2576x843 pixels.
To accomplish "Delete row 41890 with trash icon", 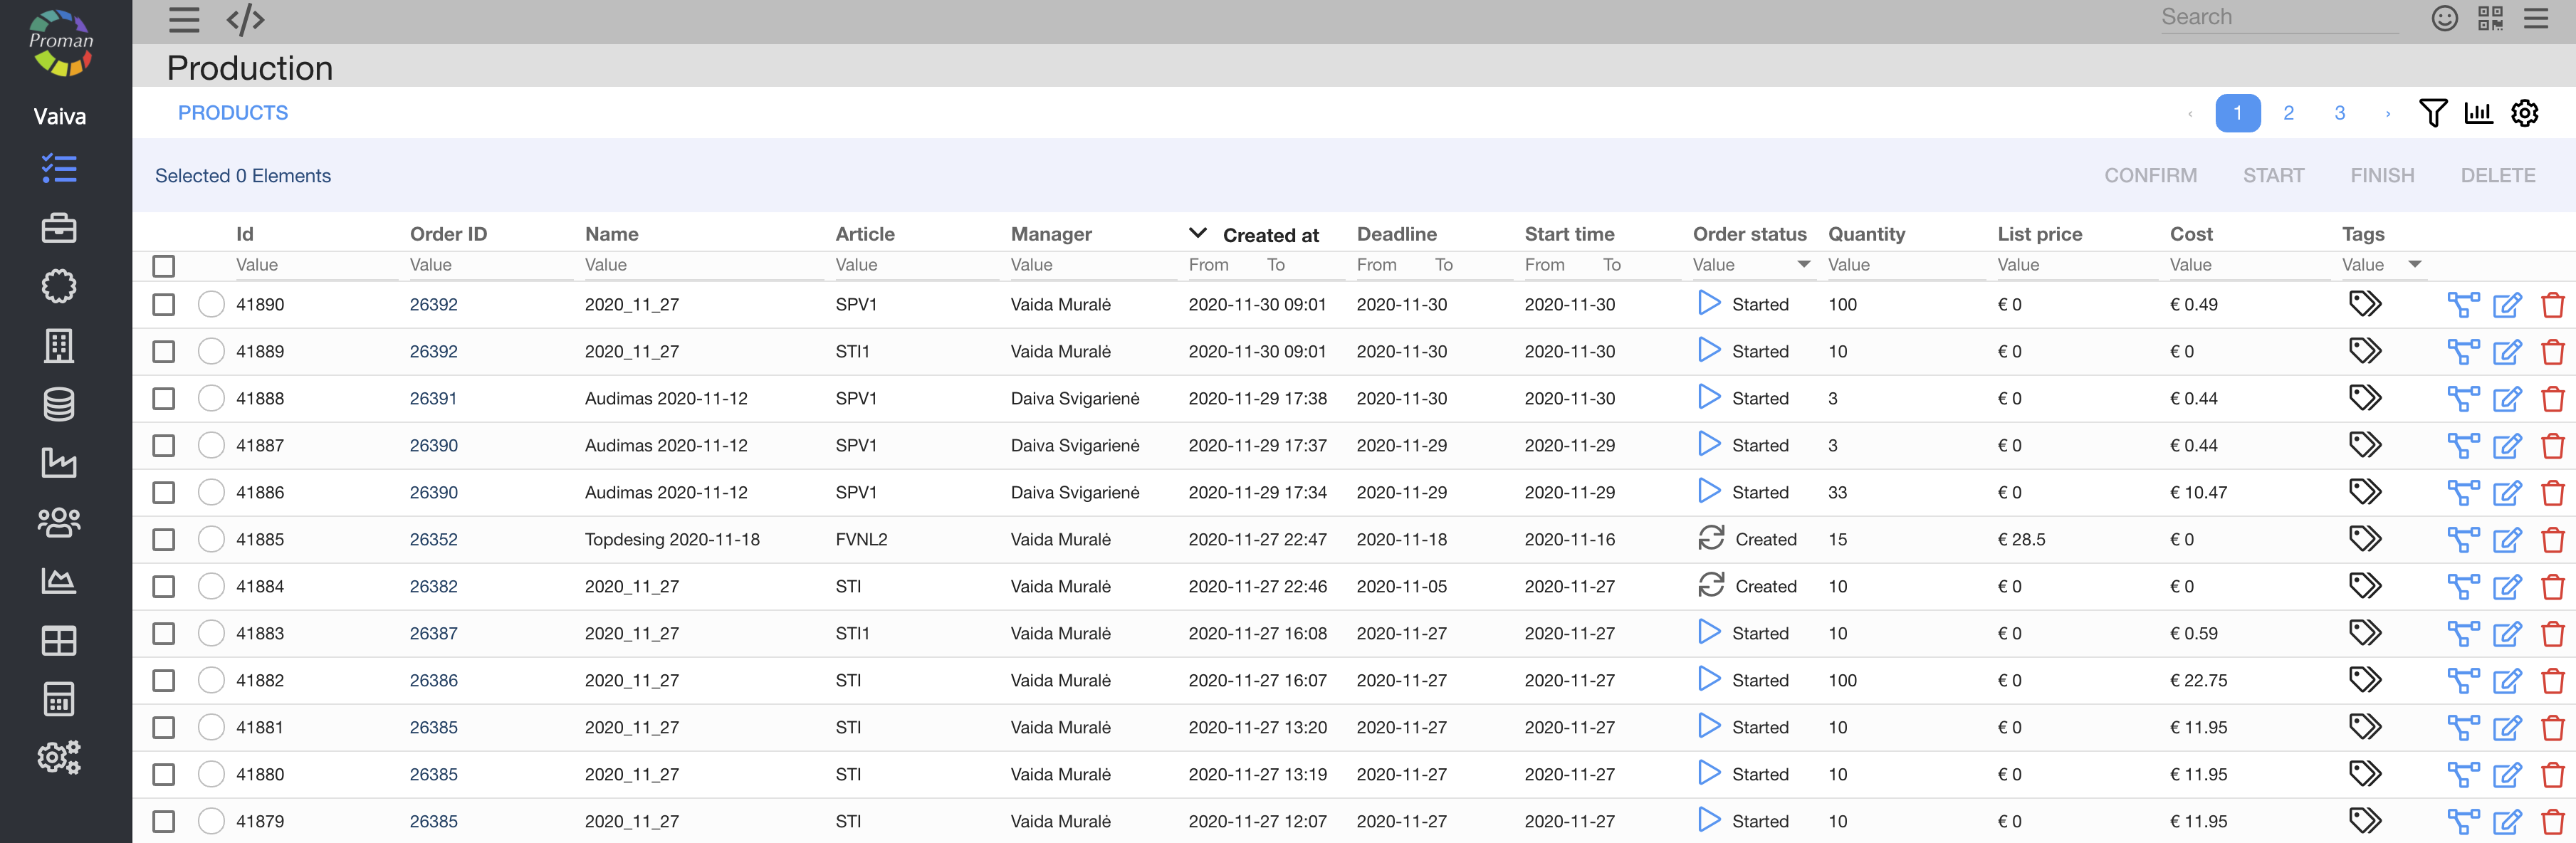I will click(x=2552, y=305).
